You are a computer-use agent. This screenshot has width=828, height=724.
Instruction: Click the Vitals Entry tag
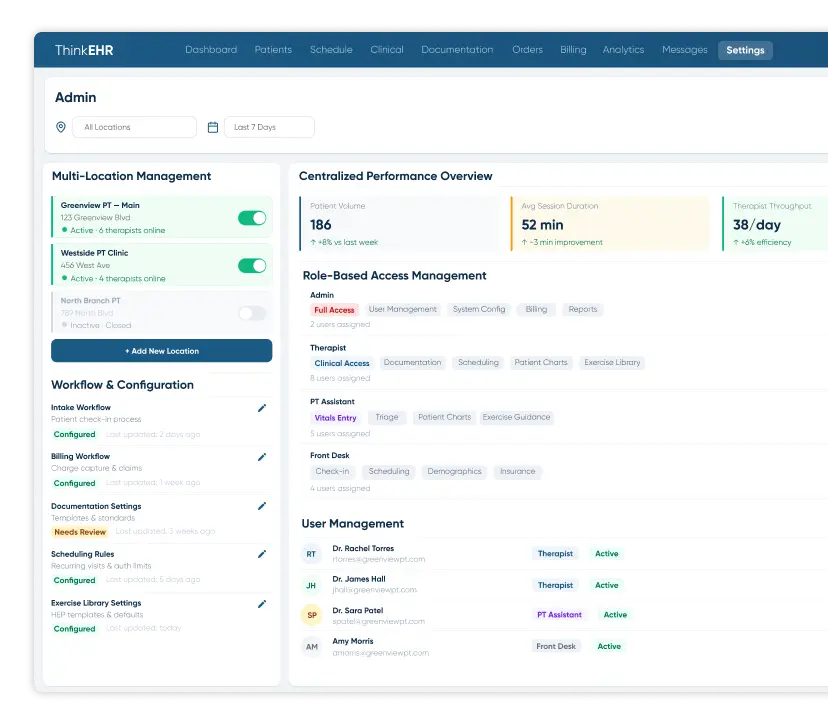coord(335,418)
